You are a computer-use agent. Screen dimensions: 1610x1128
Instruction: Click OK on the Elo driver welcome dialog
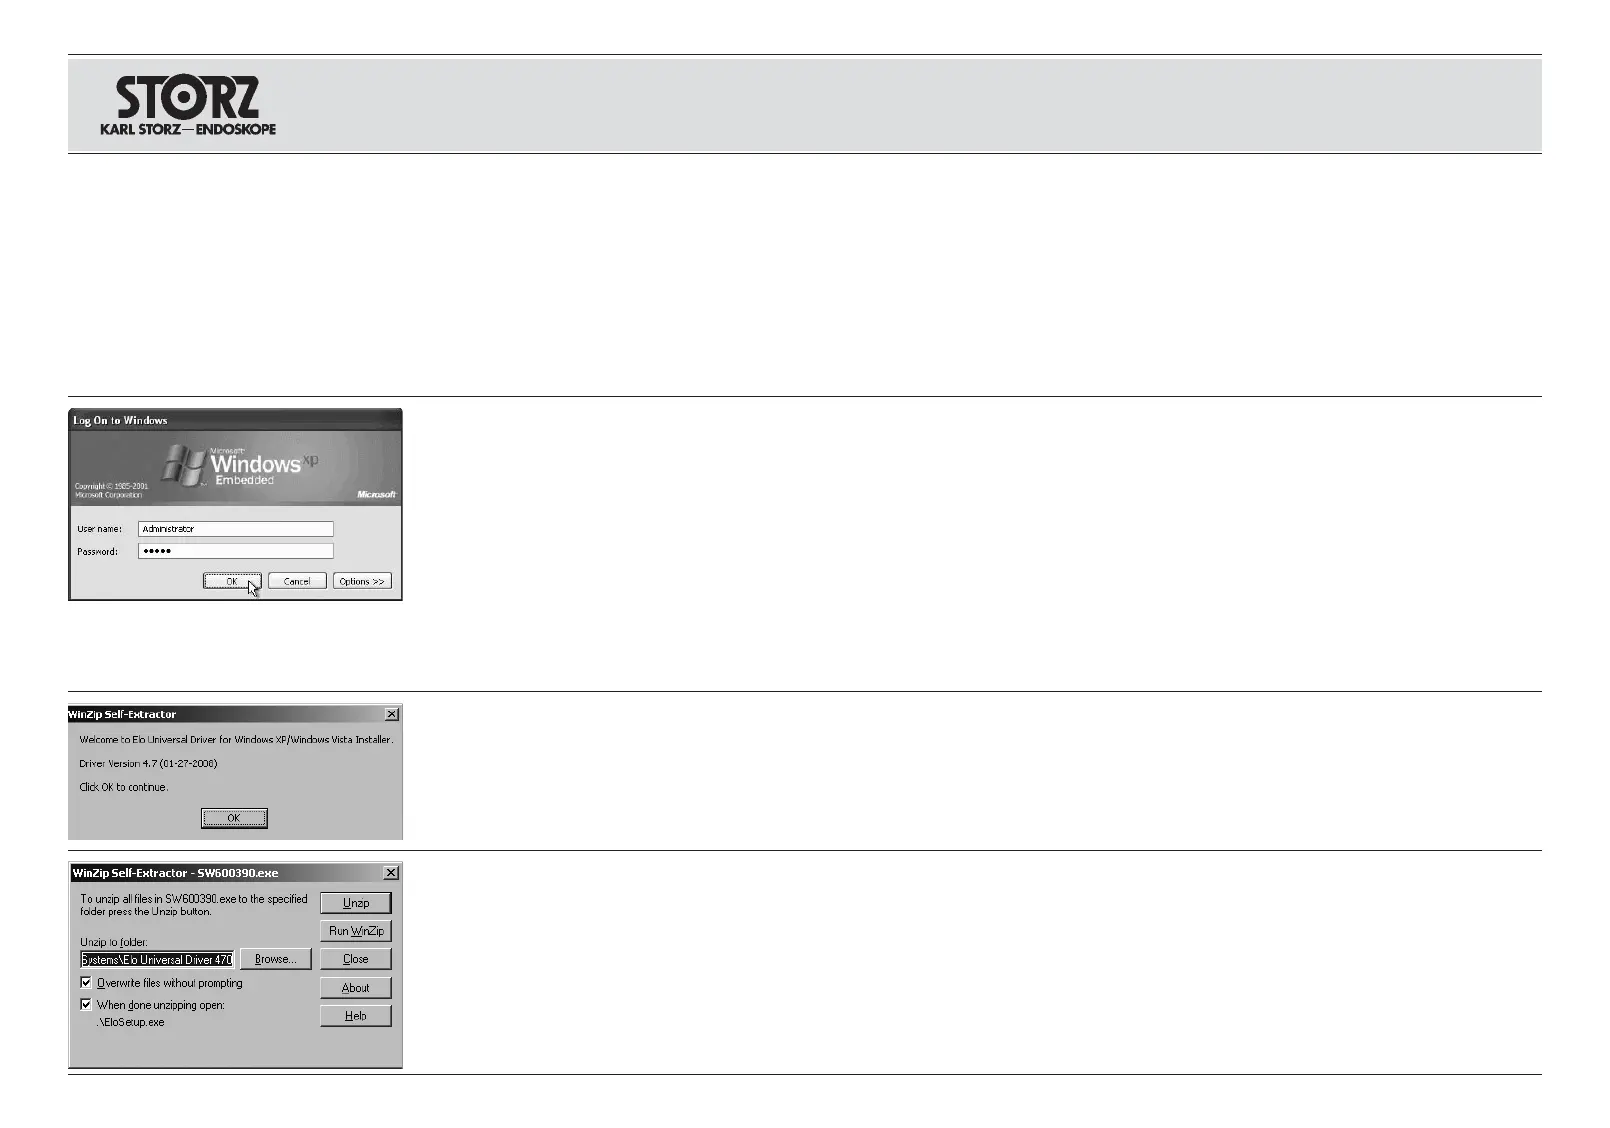click(x=234, y=818)
